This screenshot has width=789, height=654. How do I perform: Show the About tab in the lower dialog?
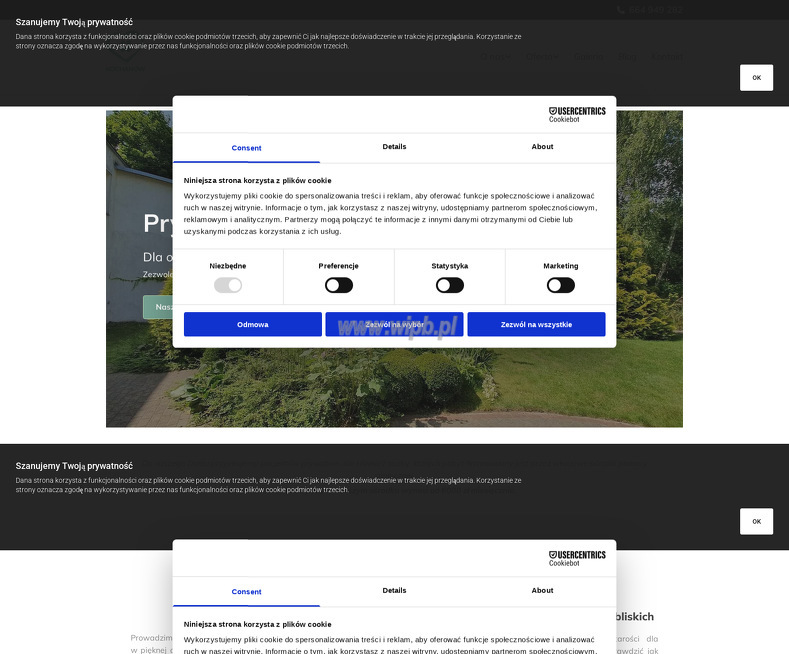coord(542,591)
